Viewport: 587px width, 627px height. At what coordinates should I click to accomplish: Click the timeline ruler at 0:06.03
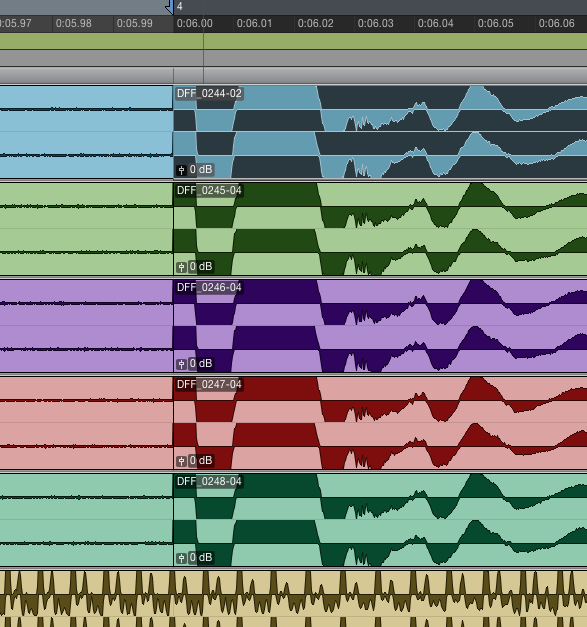pyautogui.click(x=375, y=23)
